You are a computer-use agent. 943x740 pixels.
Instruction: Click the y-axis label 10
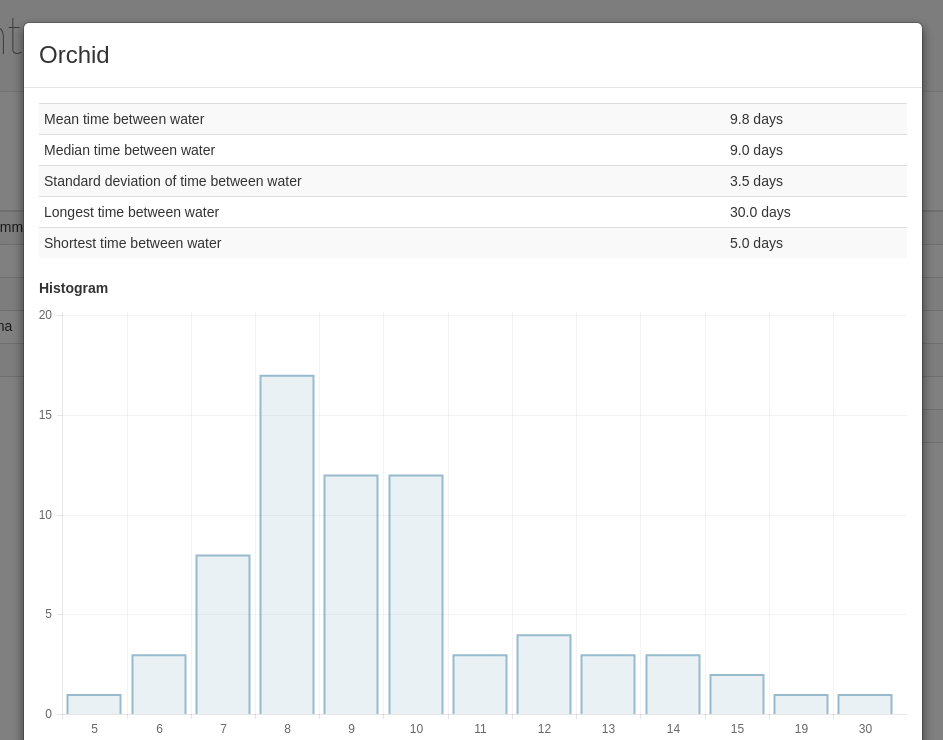(x=45, y=515)
